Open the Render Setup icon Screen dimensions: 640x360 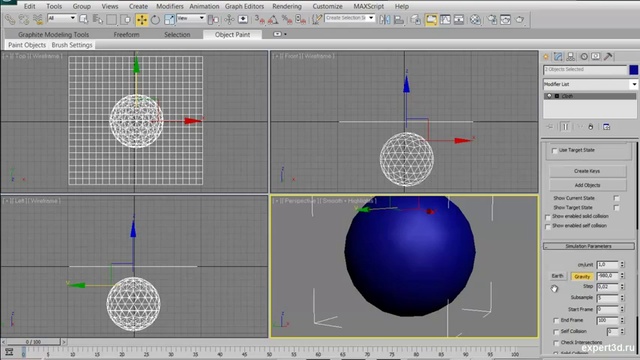(x=492, y=19)
